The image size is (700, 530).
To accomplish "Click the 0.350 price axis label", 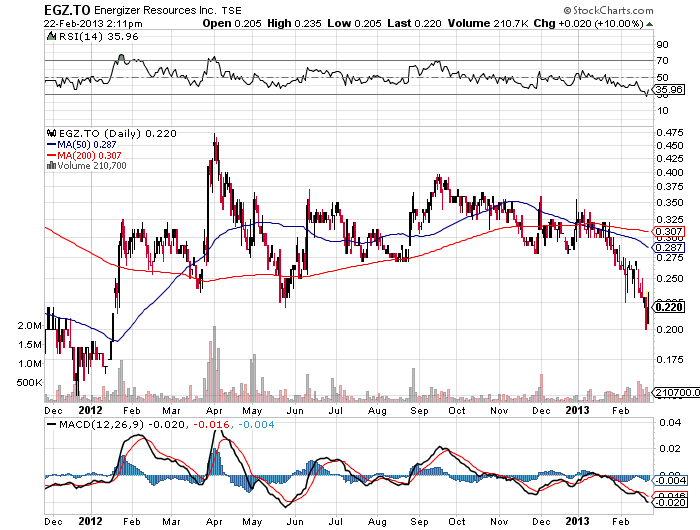I will coord(670,202).
